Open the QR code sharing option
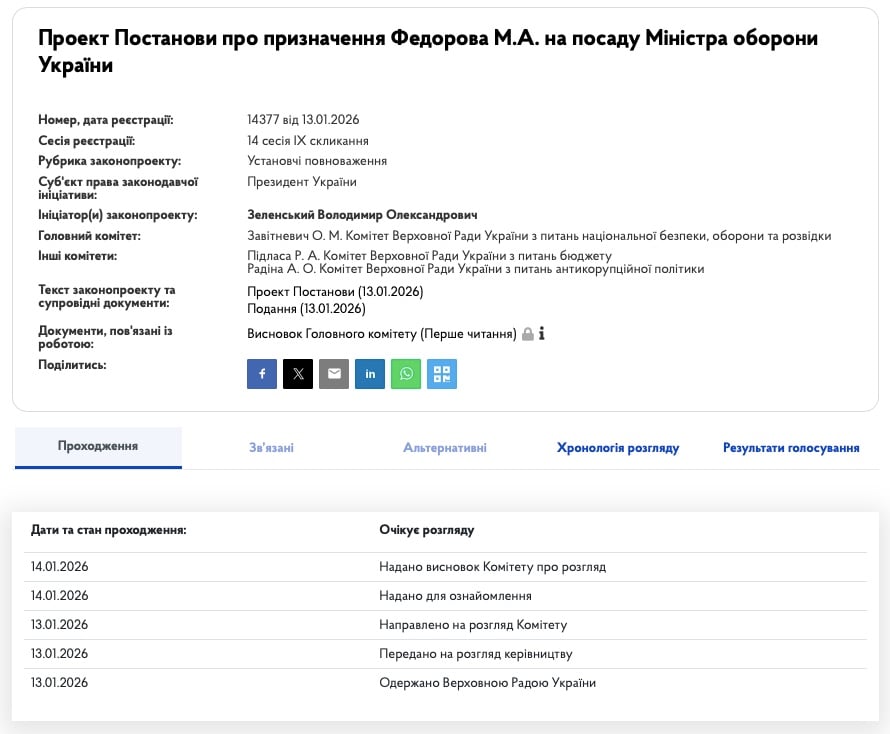 coord(441,374)
